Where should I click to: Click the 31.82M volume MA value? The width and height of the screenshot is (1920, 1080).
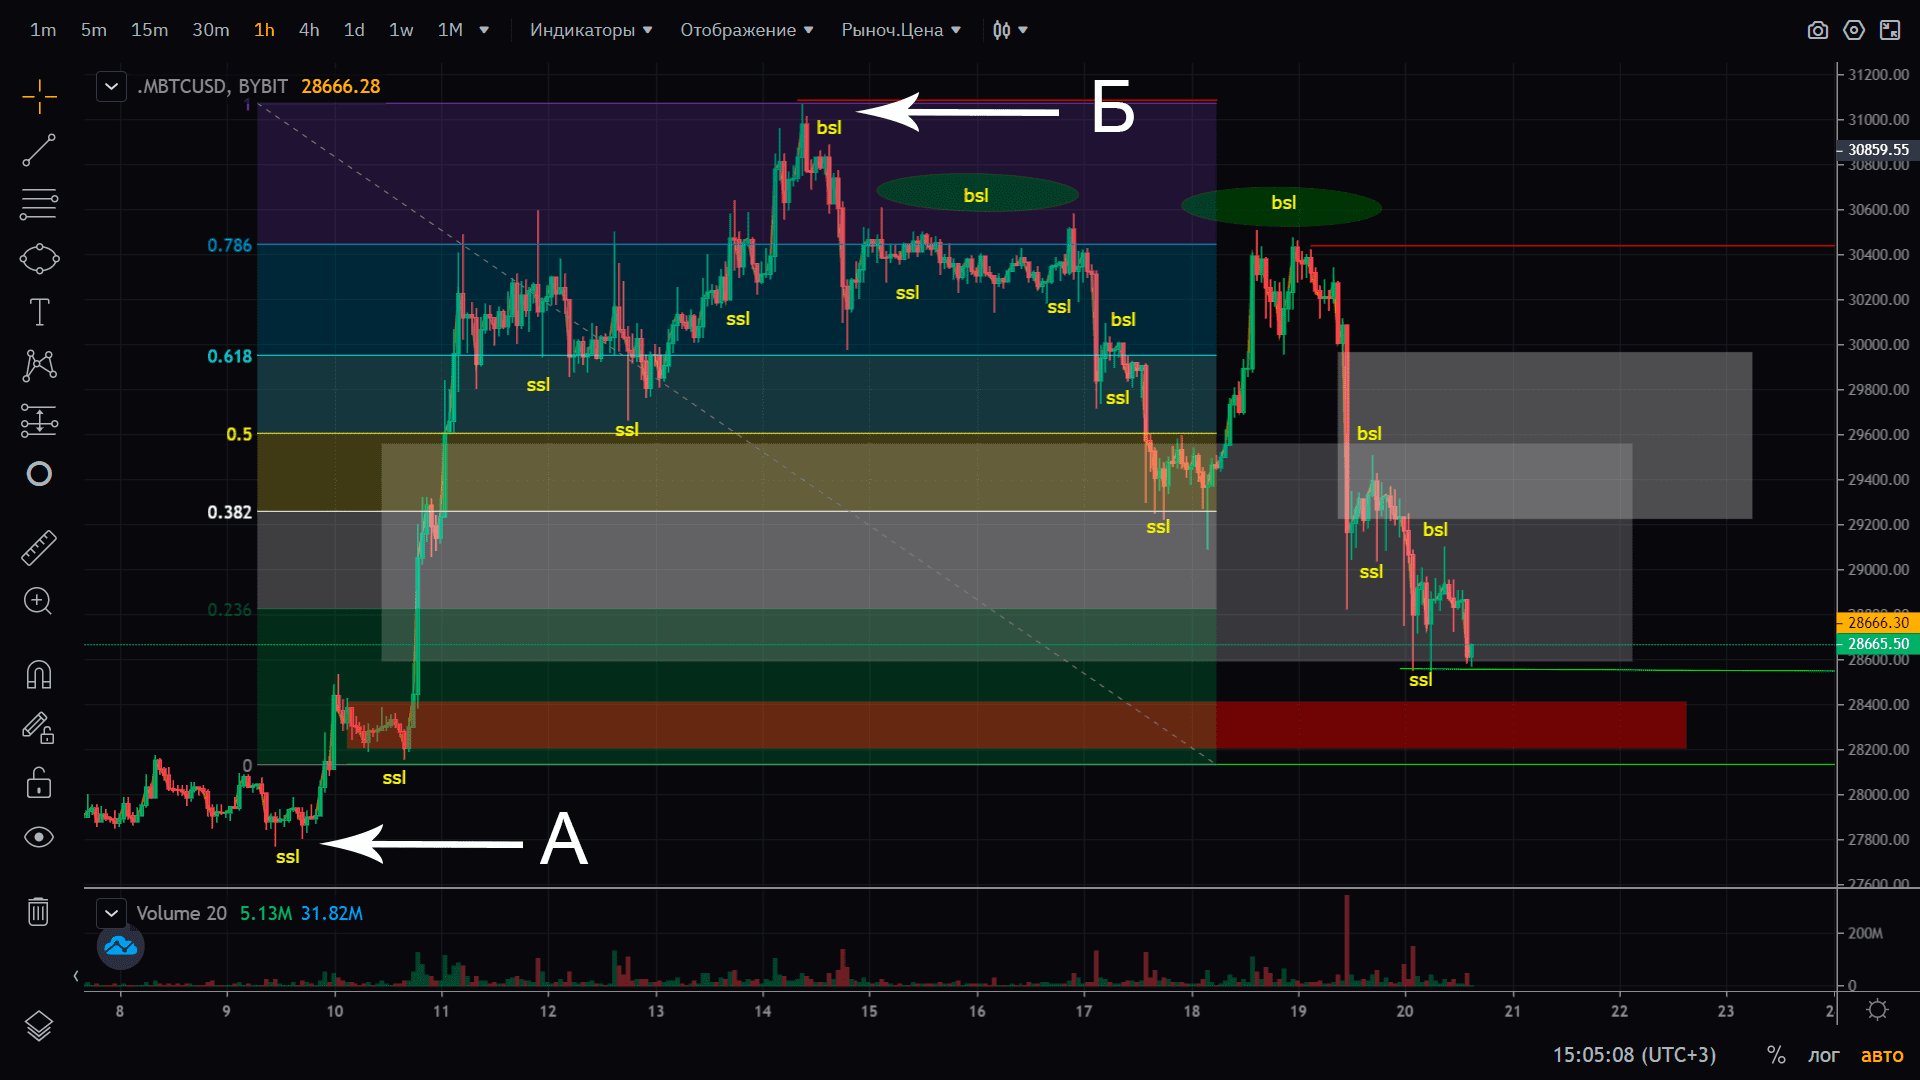click(332, 913)
